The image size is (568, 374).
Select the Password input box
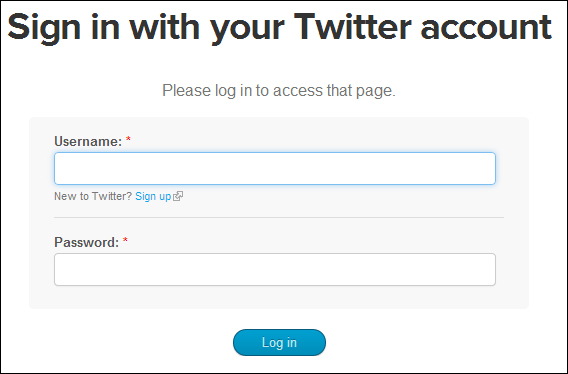[x=275, y=269]
